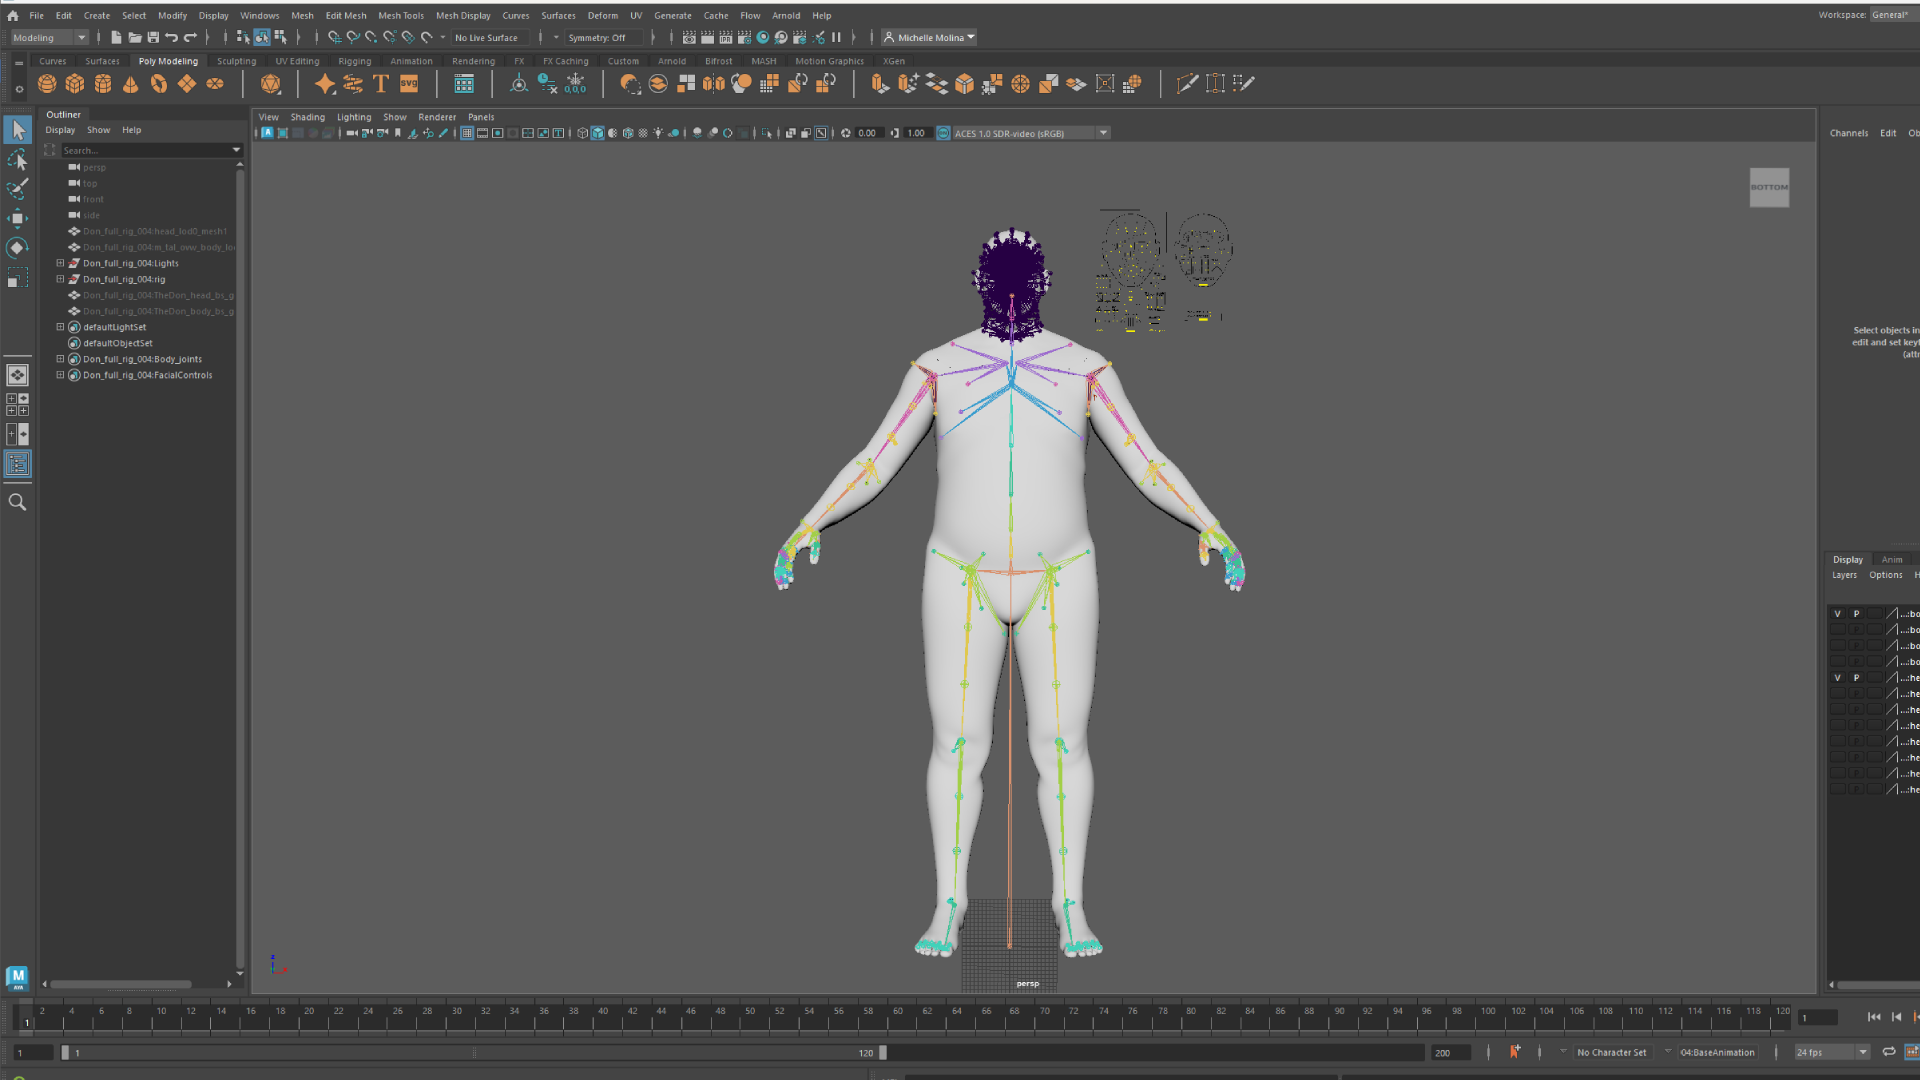Click the Maya home icon
This screenshot has height=1080, width=1920.
(x=12, y=16)
